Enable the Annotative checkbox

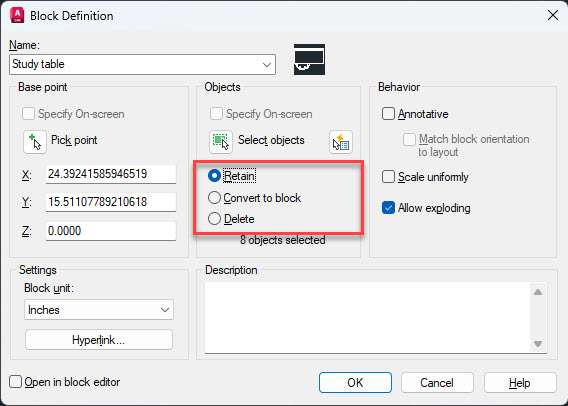[388, 114]
